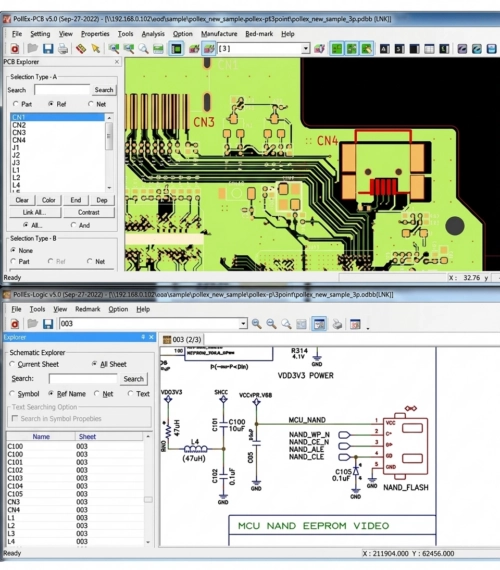Toggle the highlighted explorer window icon in Logic toolbar
The height and width of the screenshot is (570, 500).
pos(319,324)
